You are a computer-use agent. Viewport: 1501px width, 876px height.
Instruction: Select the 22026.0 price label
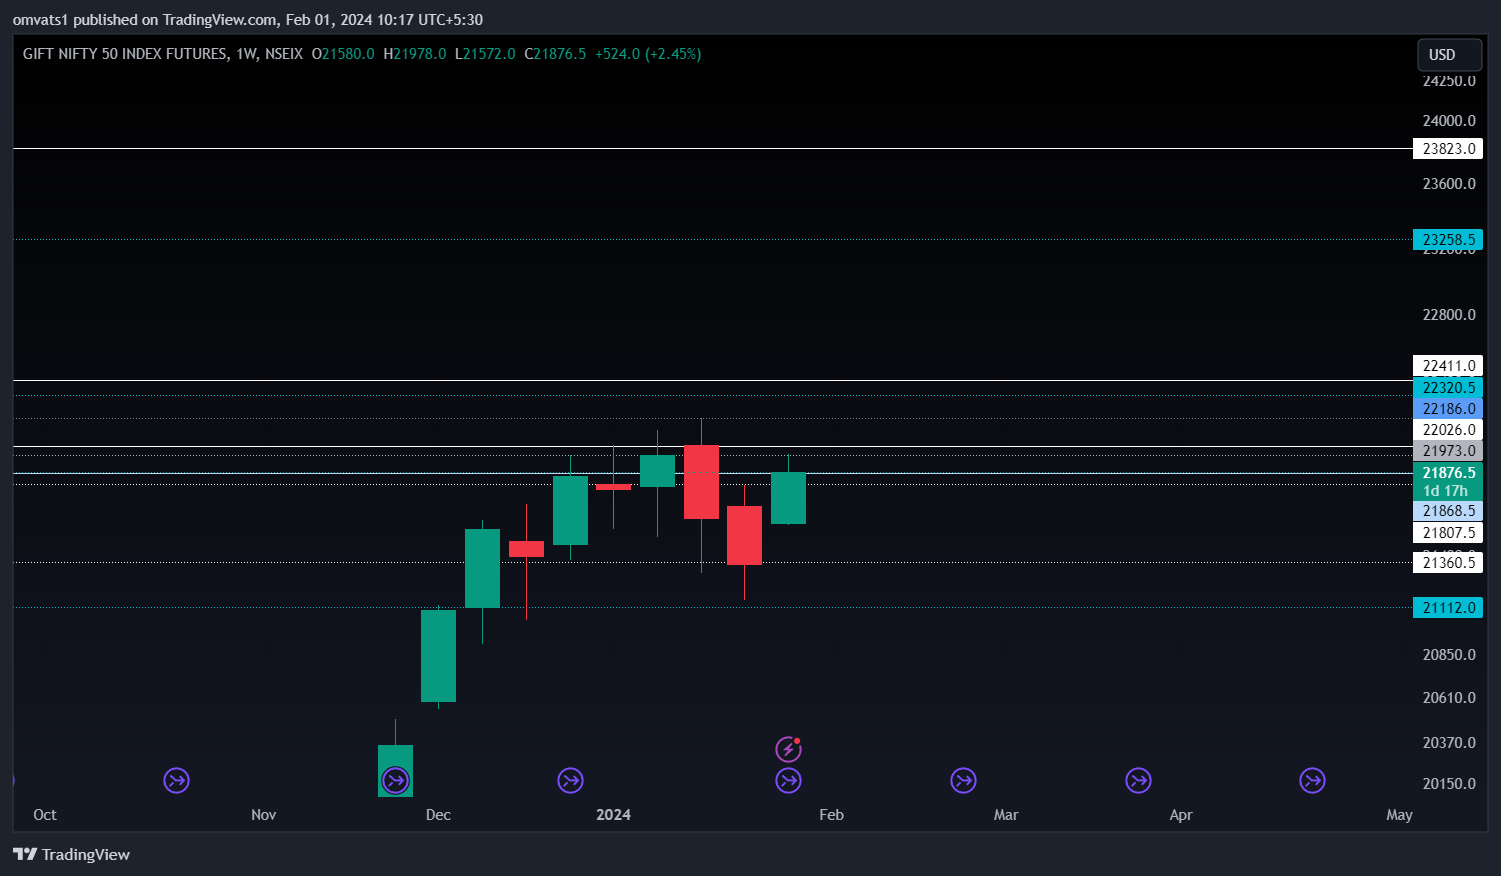tap(1448, 430)
